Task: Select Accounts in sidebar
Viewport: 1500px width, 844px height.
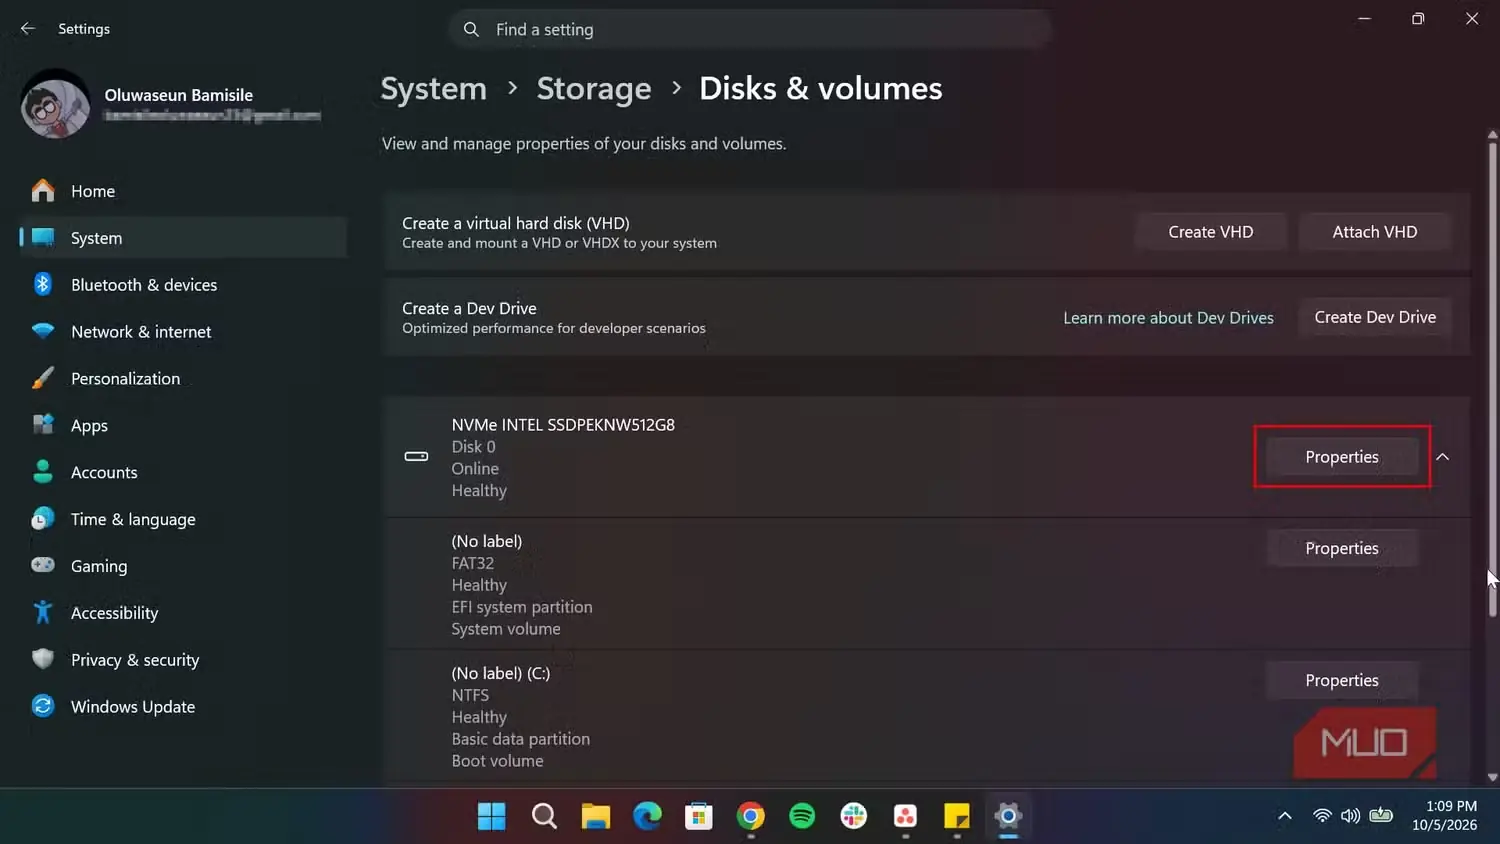Action: 184,472
